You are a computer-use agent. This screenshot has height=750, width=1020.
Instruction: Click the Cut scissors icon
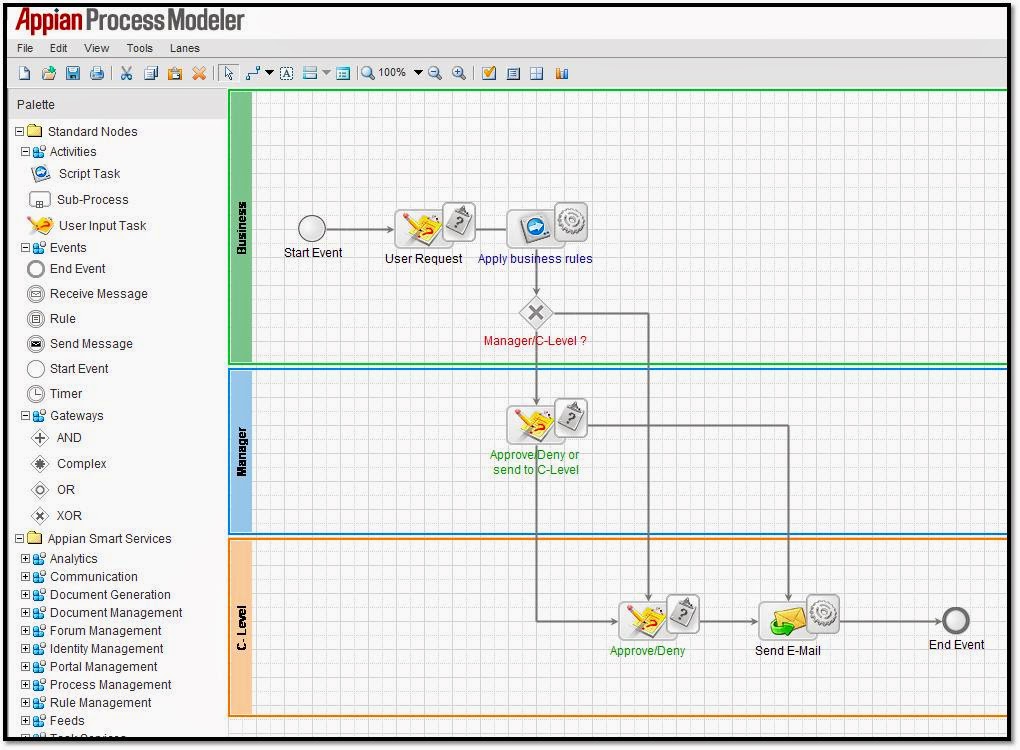pyautogui.click(x=126, y=74)
